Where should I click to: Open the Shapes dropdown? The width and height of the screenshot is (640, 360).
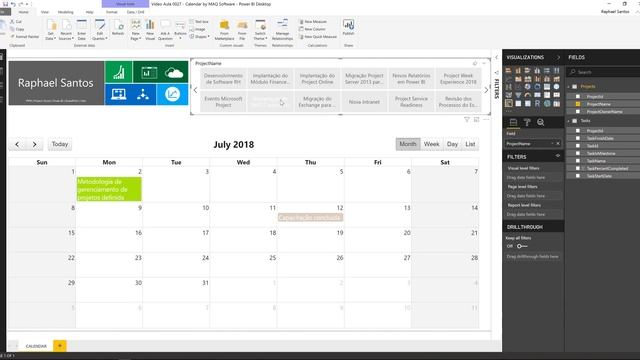[x=200, y=37]
